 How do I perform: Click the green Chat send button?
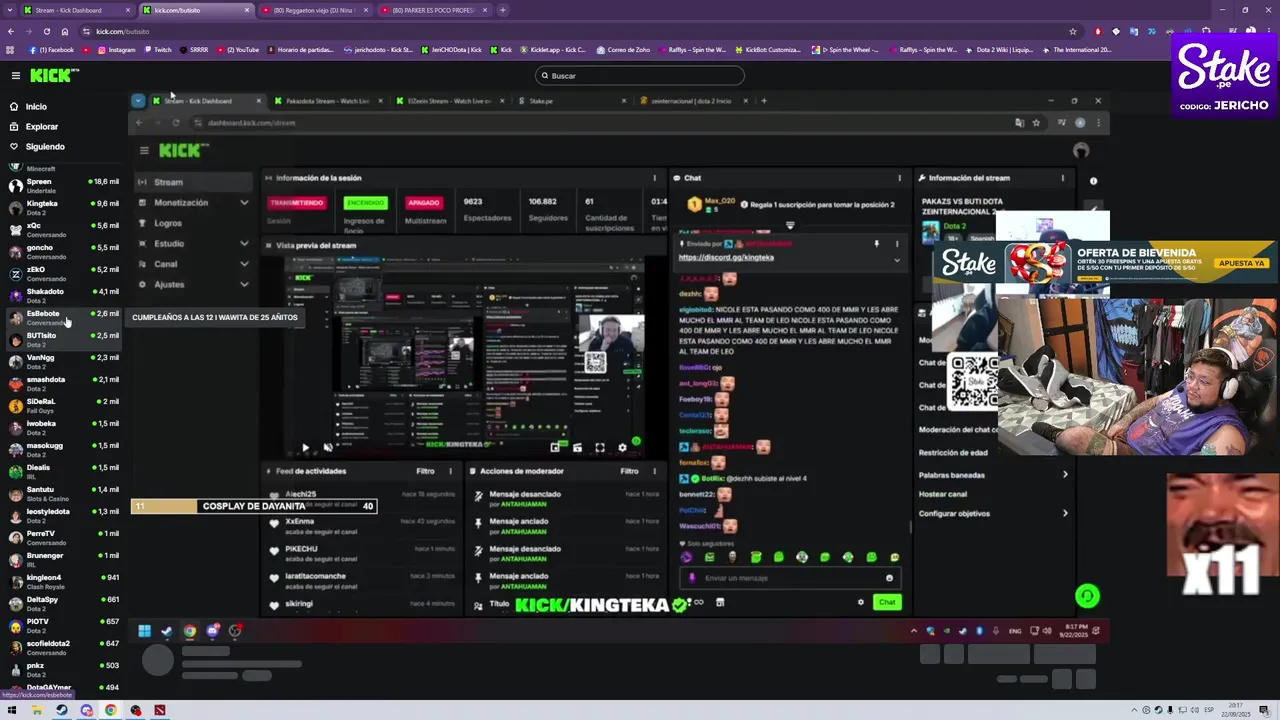pos(887,602)
